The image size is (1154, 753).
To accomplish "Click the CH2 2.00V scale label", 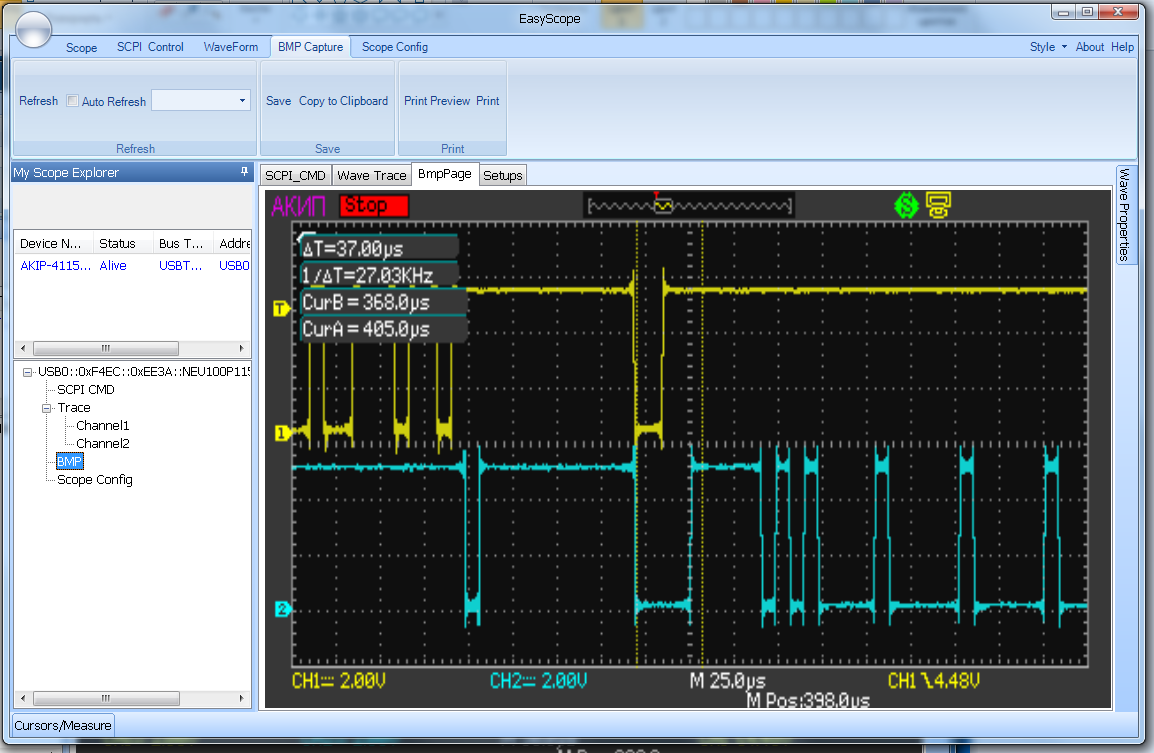I will coord(539,681).
